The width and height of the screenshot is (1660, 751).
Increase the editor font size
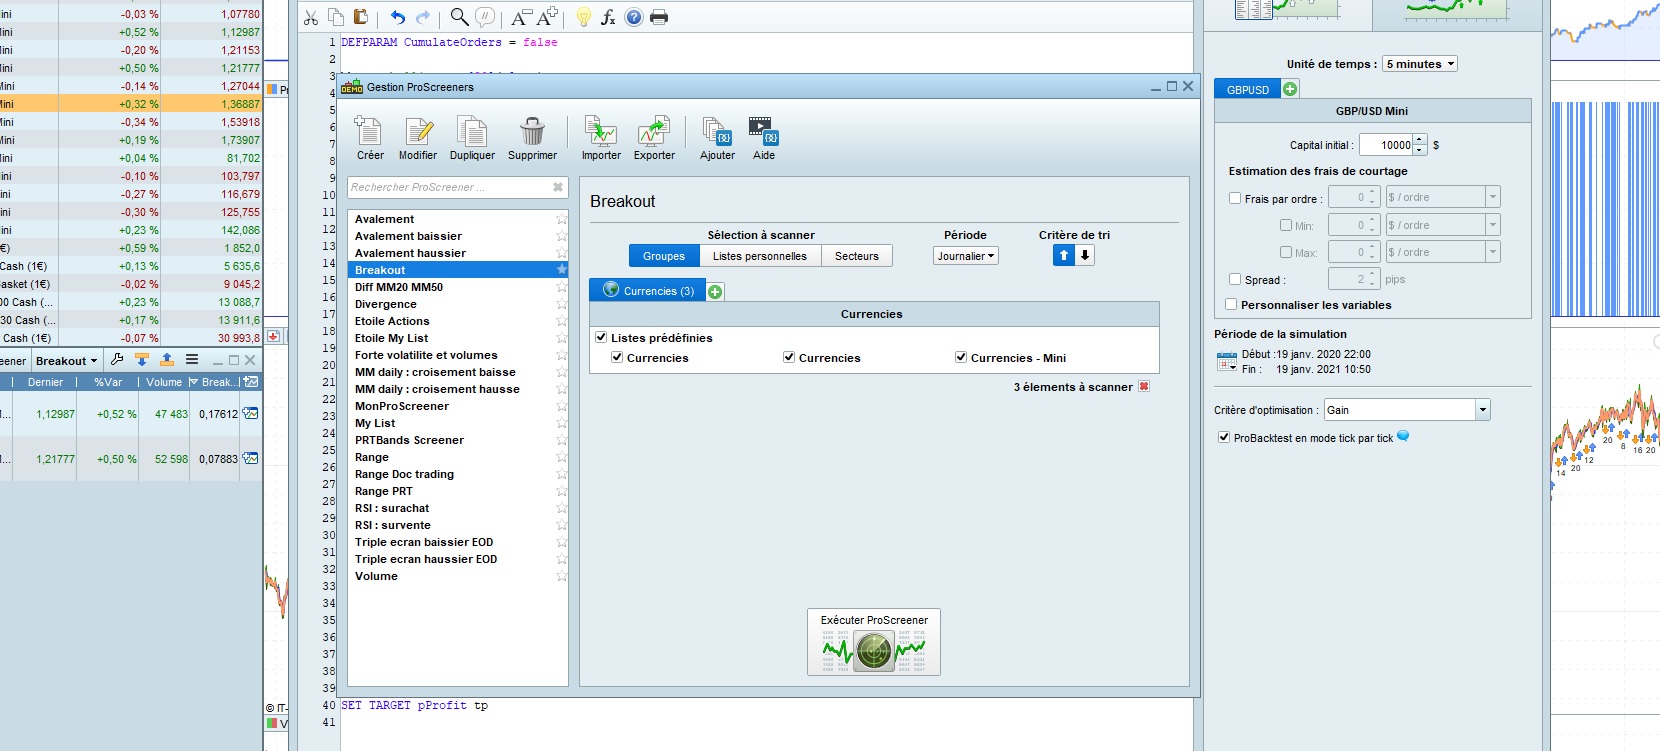click(x=547, y=17)
